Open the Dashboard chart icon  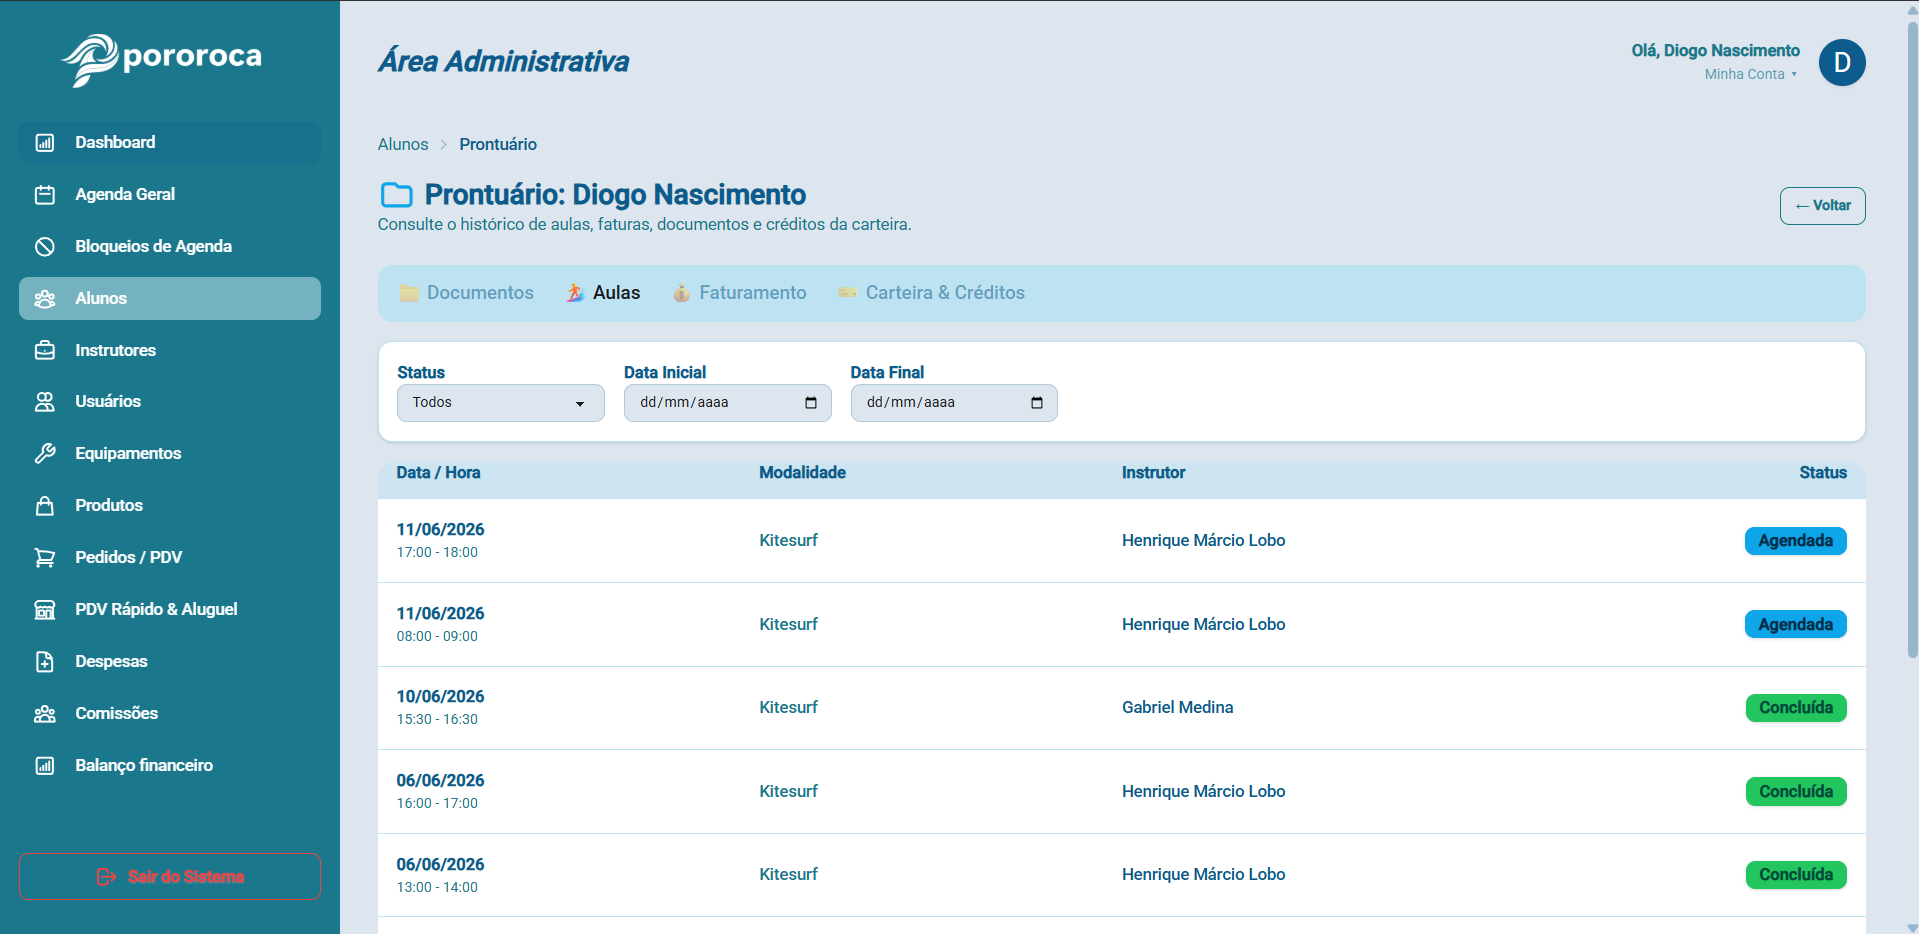pyautogui.click(x=45, y=143)
